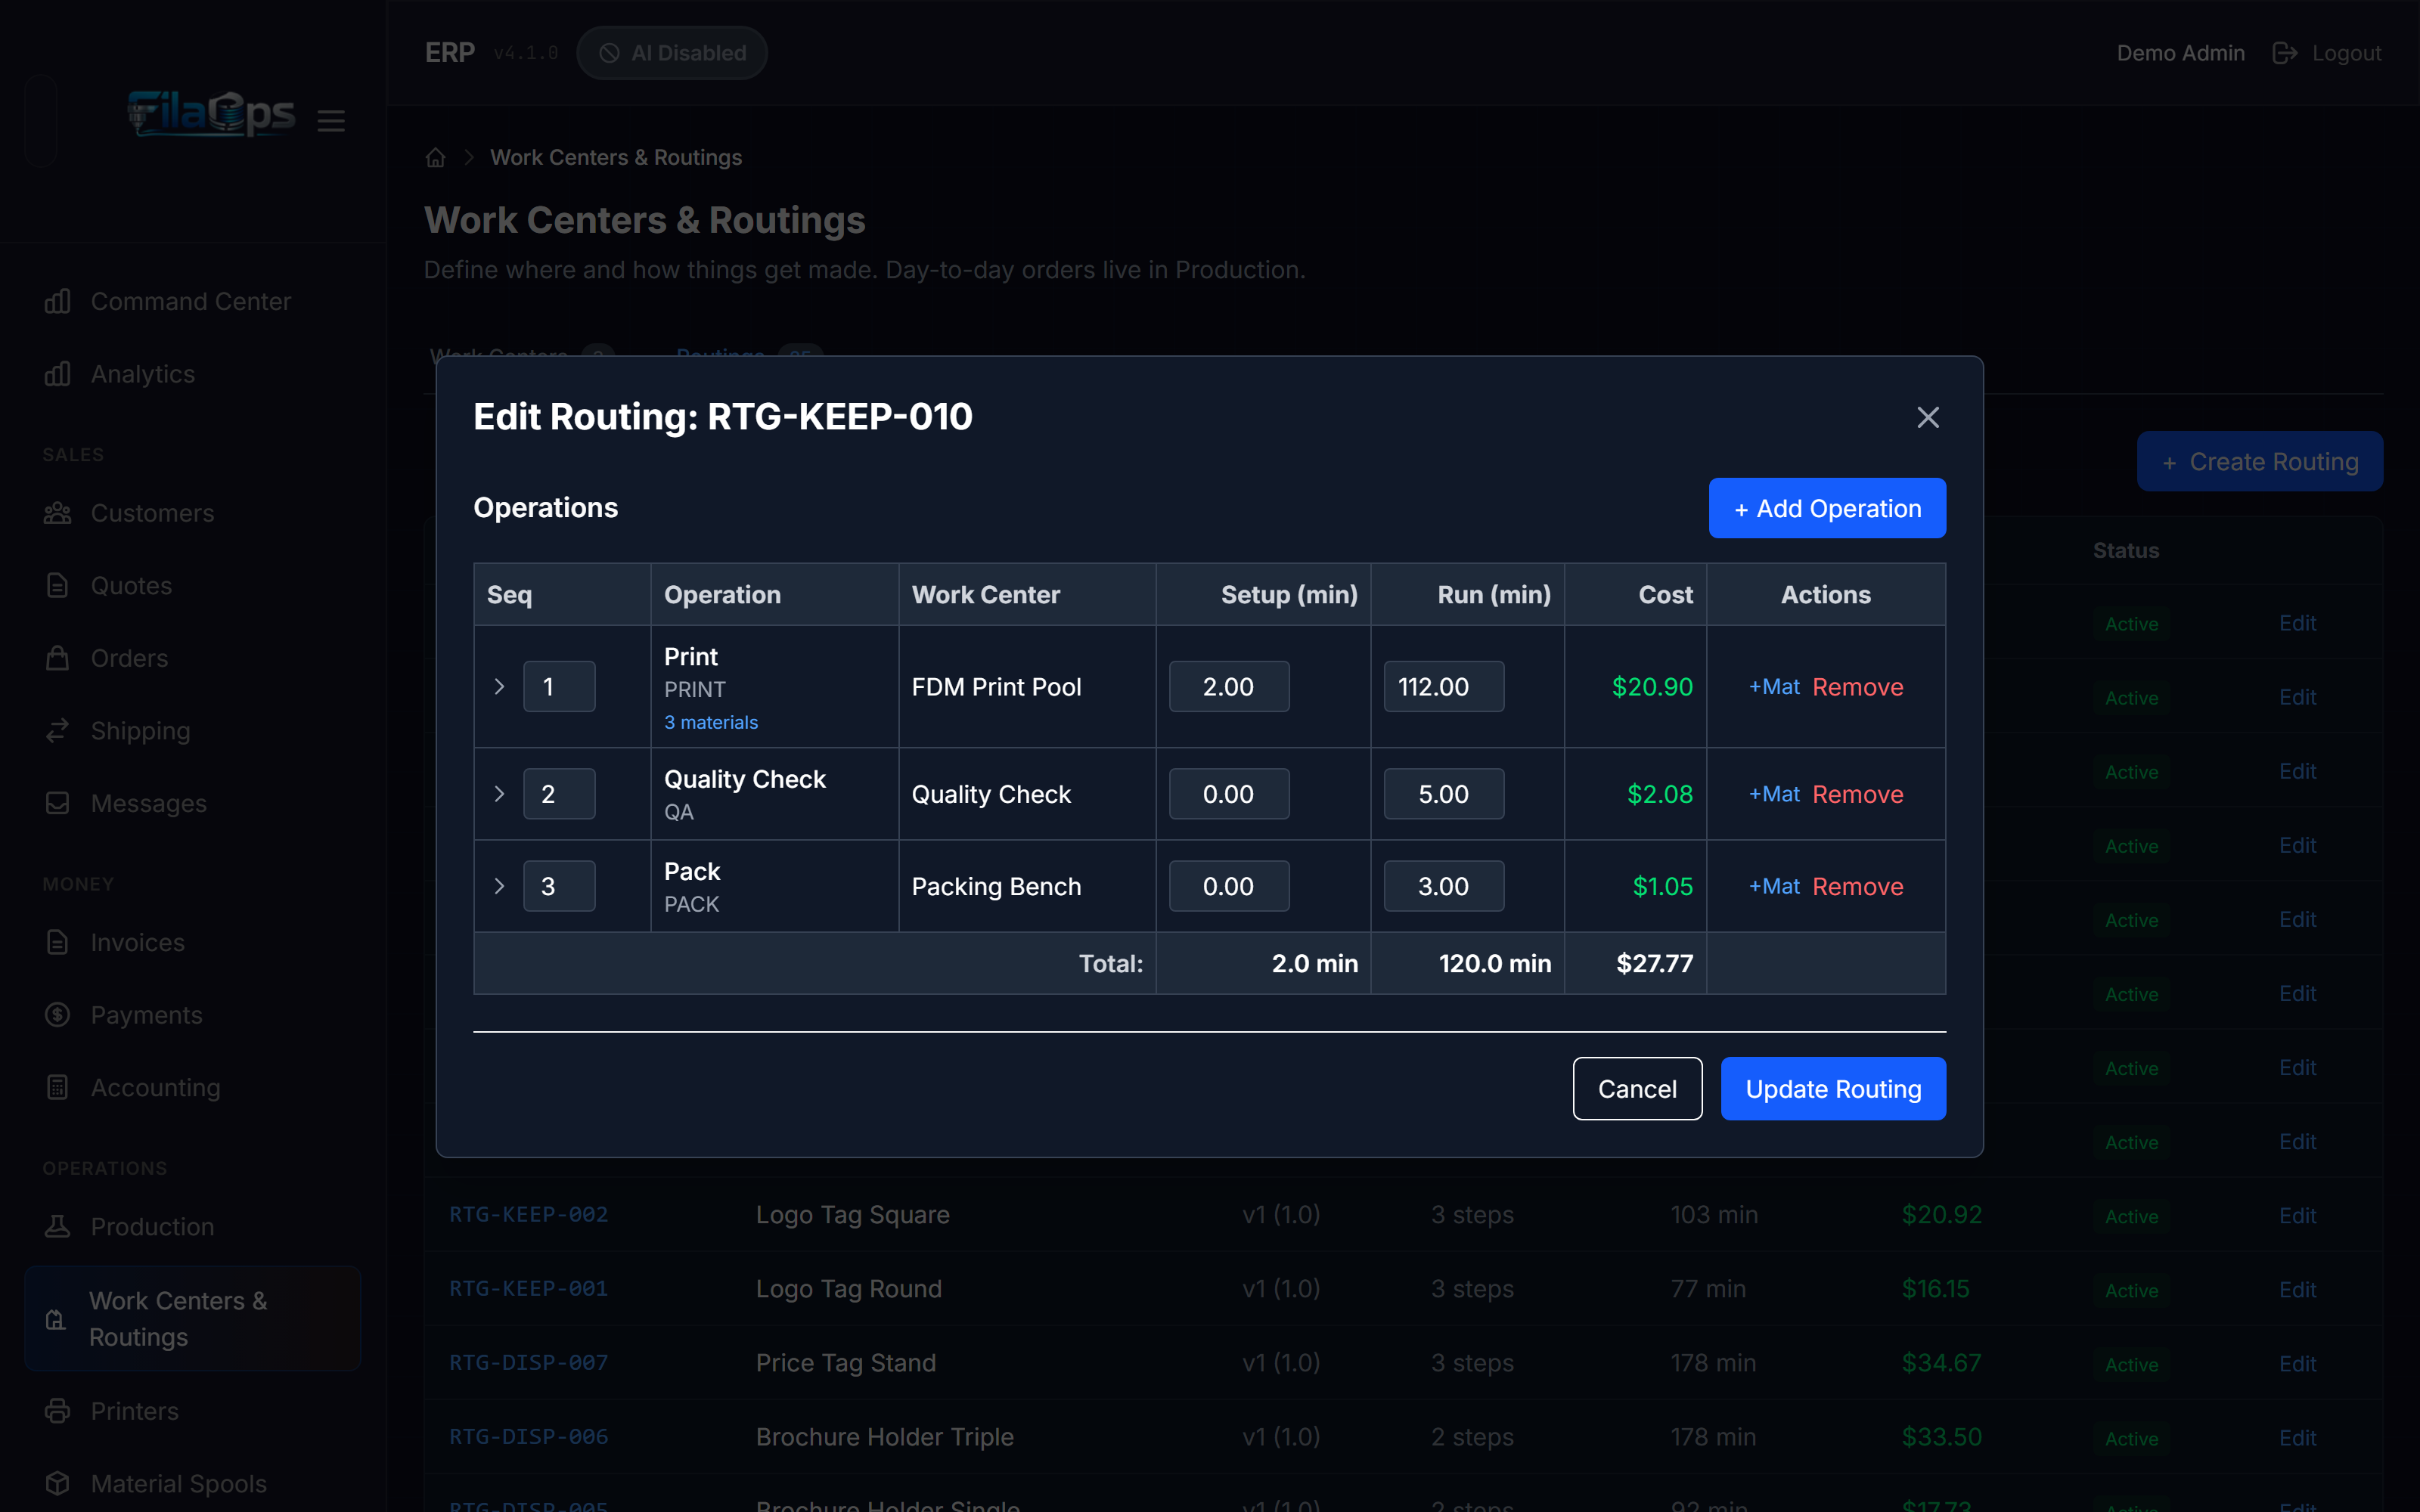2420x1512 pixels.
Task: Click the FilaOps logo
Action: (211, 113)
